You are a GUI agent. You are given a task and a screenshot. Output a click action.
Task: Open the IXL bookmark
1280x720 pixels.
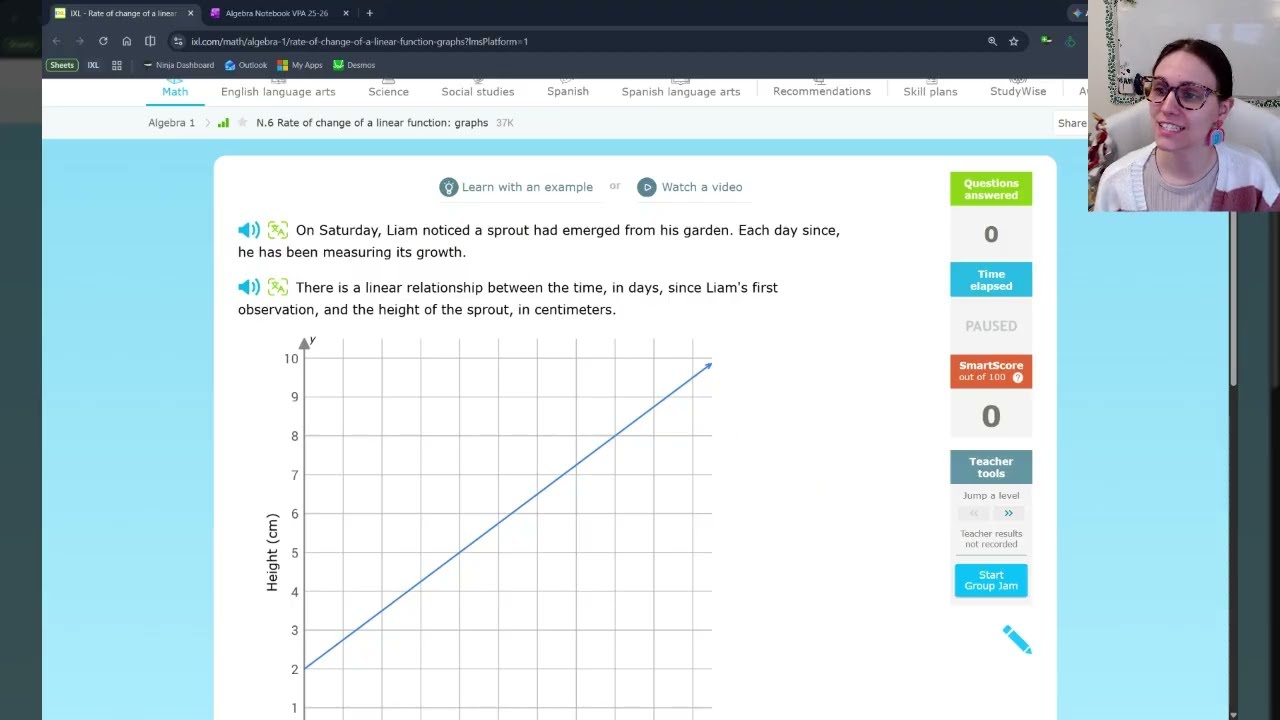click(x=93, y=65)
